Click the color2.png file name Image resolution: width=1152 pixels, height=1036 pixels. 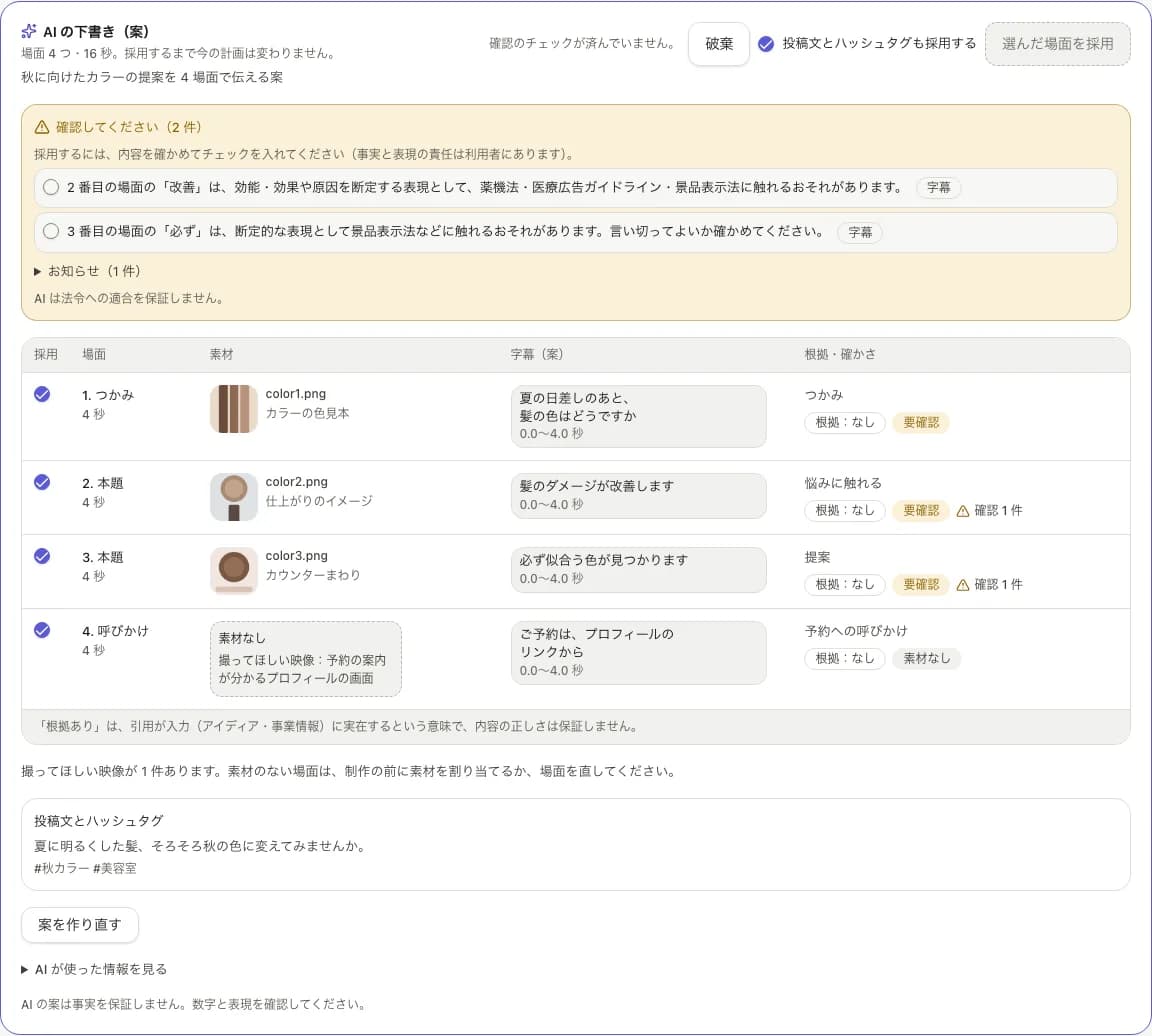coord(296,482)
